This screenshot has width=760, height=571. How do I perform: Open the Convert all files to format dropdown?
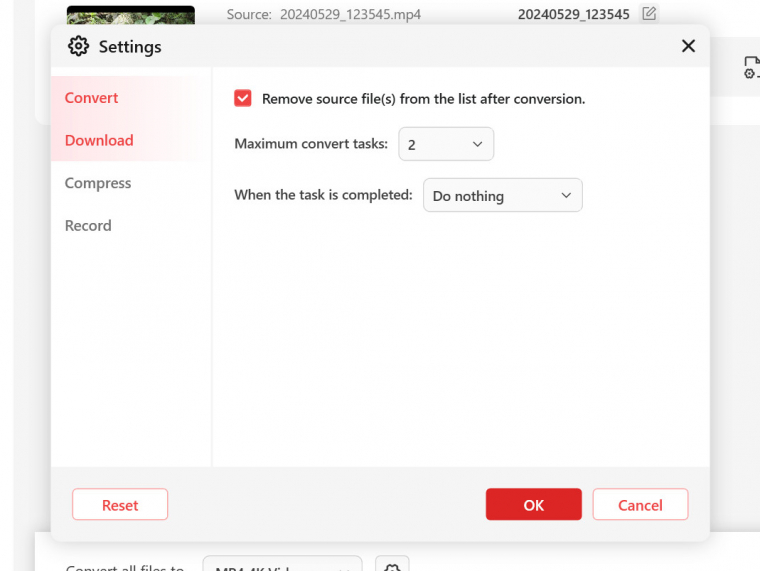pyautogui.click(x=282, y=565)
